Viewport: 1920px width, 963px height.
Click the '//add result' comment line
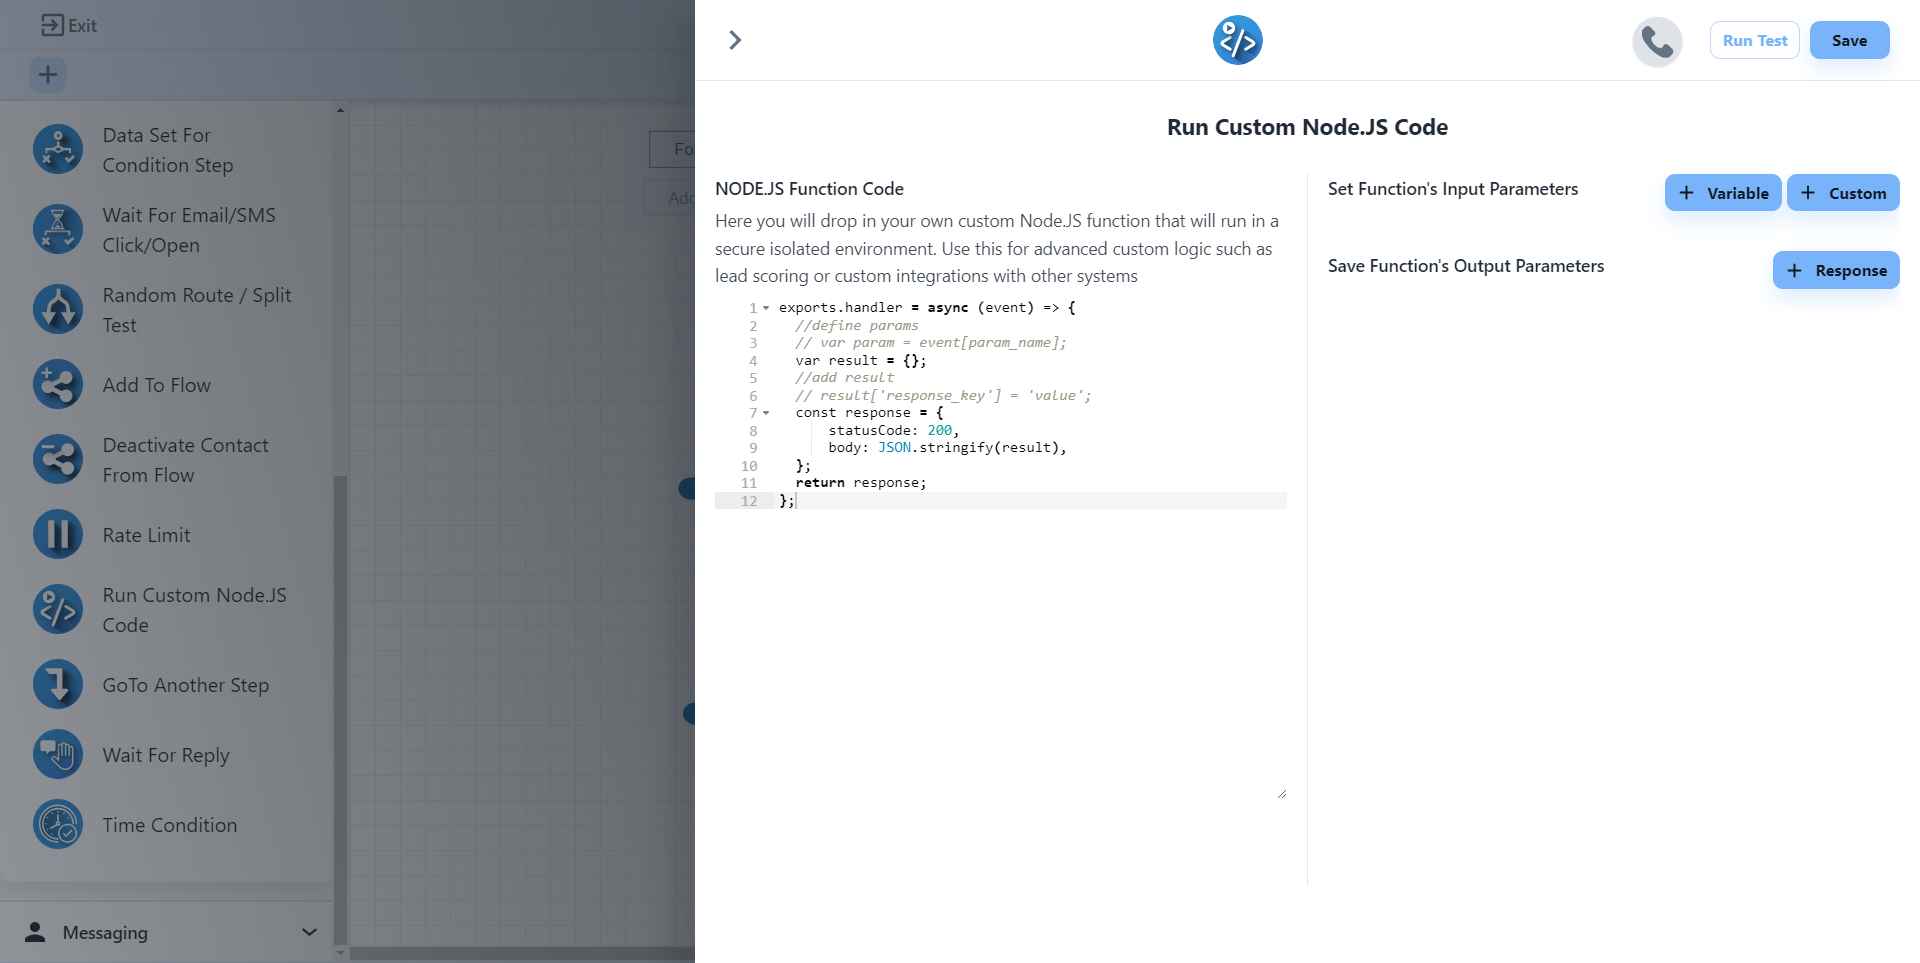coord(845,378)
